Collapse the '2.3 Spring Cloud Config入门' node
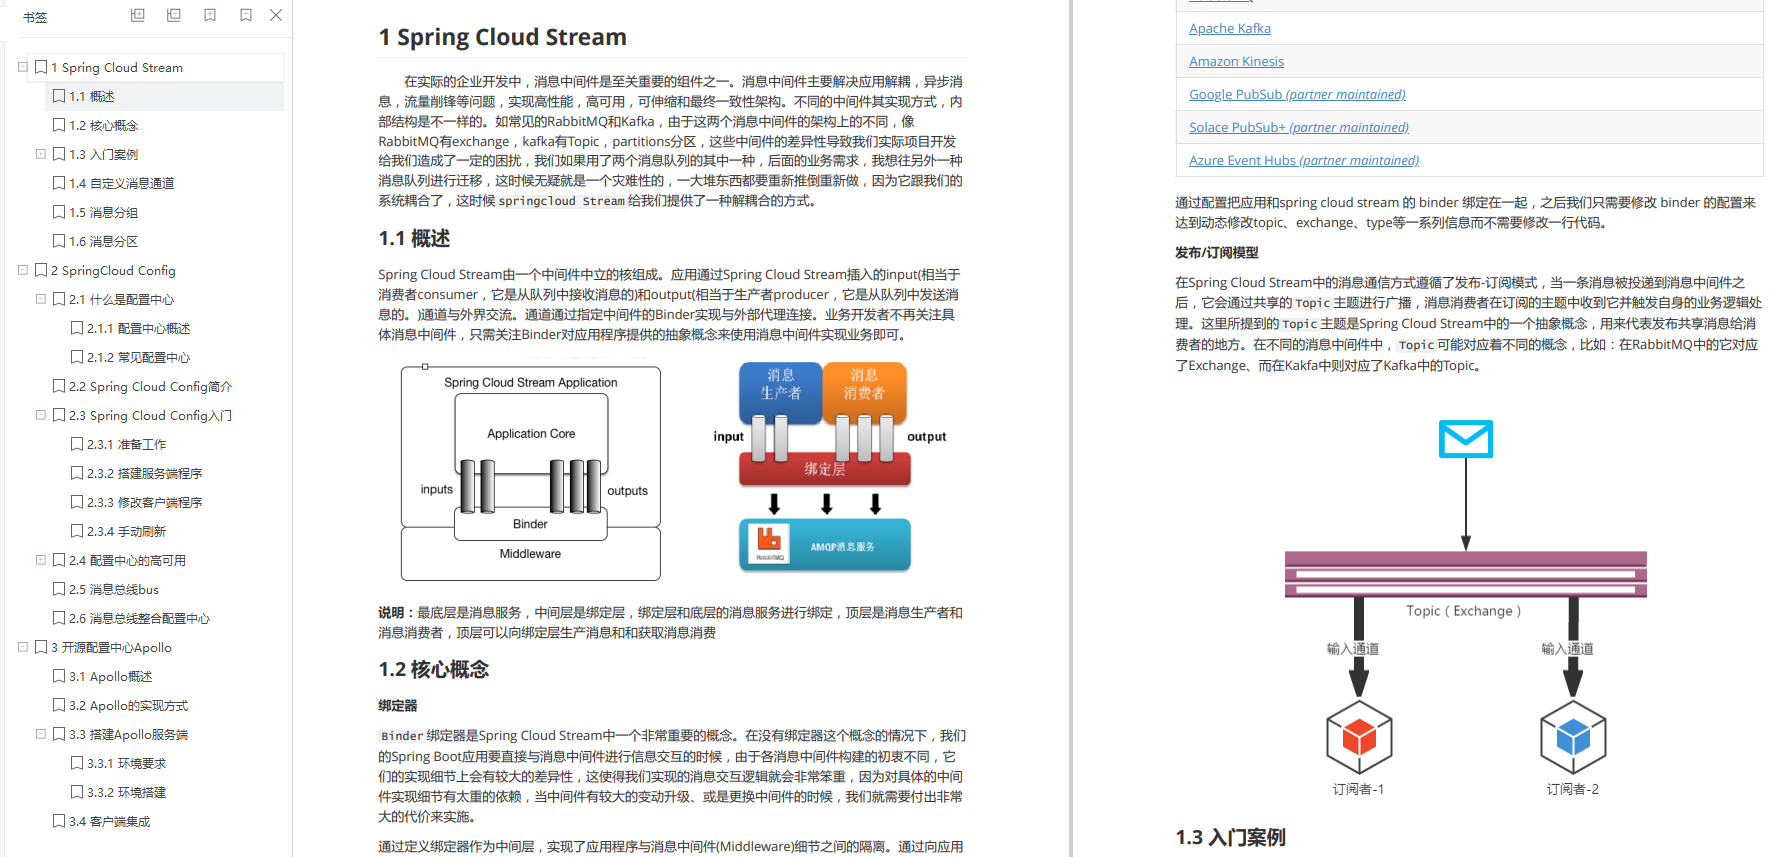This screenshot has width=1784, height=857. [x=41, y=415]
